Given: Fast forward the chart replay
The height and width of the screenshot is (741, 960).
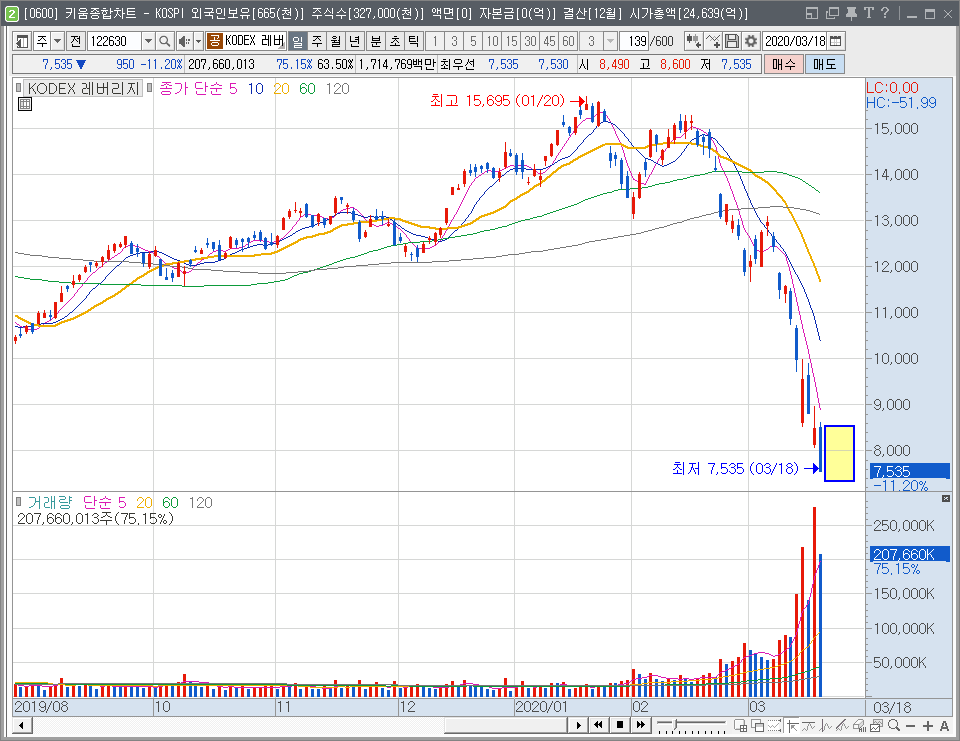Looking at the screenshot, I should (x=640, y=726).
